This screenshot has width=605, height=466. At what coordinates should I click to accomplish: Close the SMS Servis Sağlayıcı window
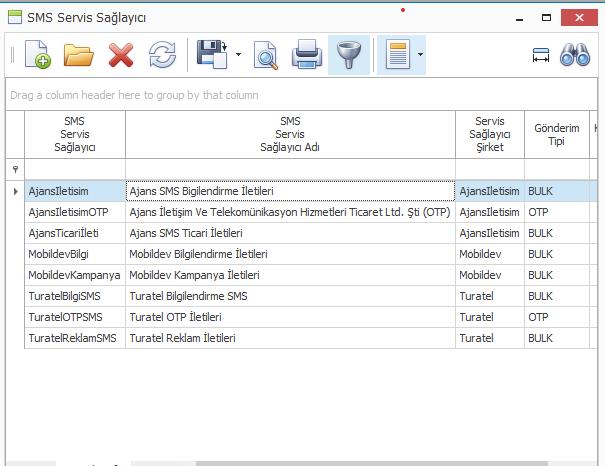(579, 17)
